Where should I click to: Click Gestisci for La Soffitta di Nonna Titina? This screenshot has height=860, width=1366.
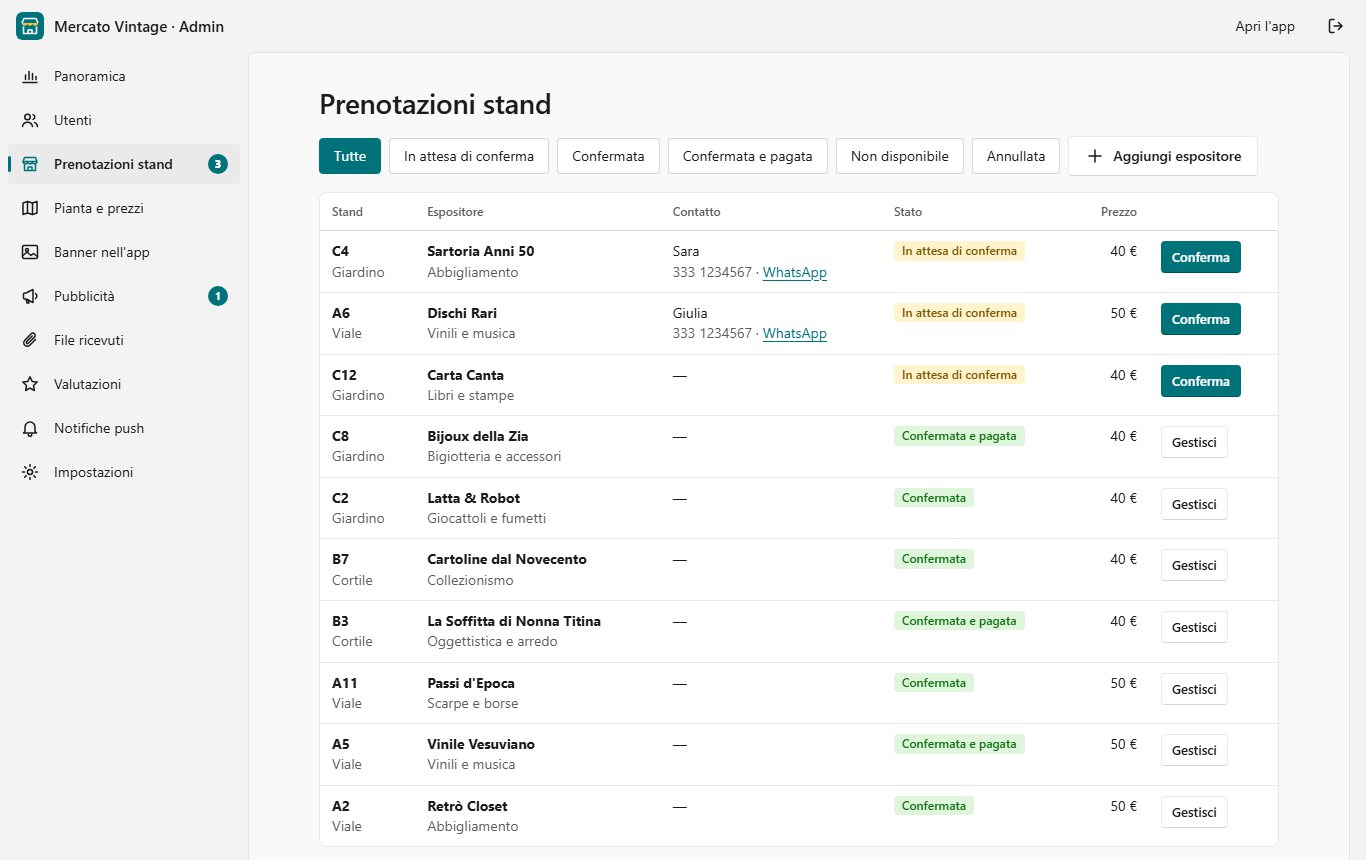click(x=1194, y=627)
